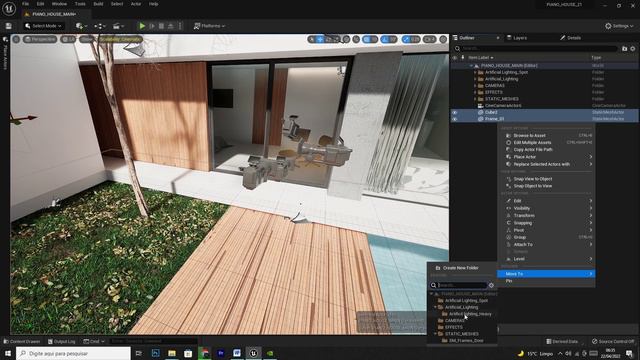Open the camera speed setting
Image resolution: width=640 pixels, height=360 pixels.
tap(429, 39)
